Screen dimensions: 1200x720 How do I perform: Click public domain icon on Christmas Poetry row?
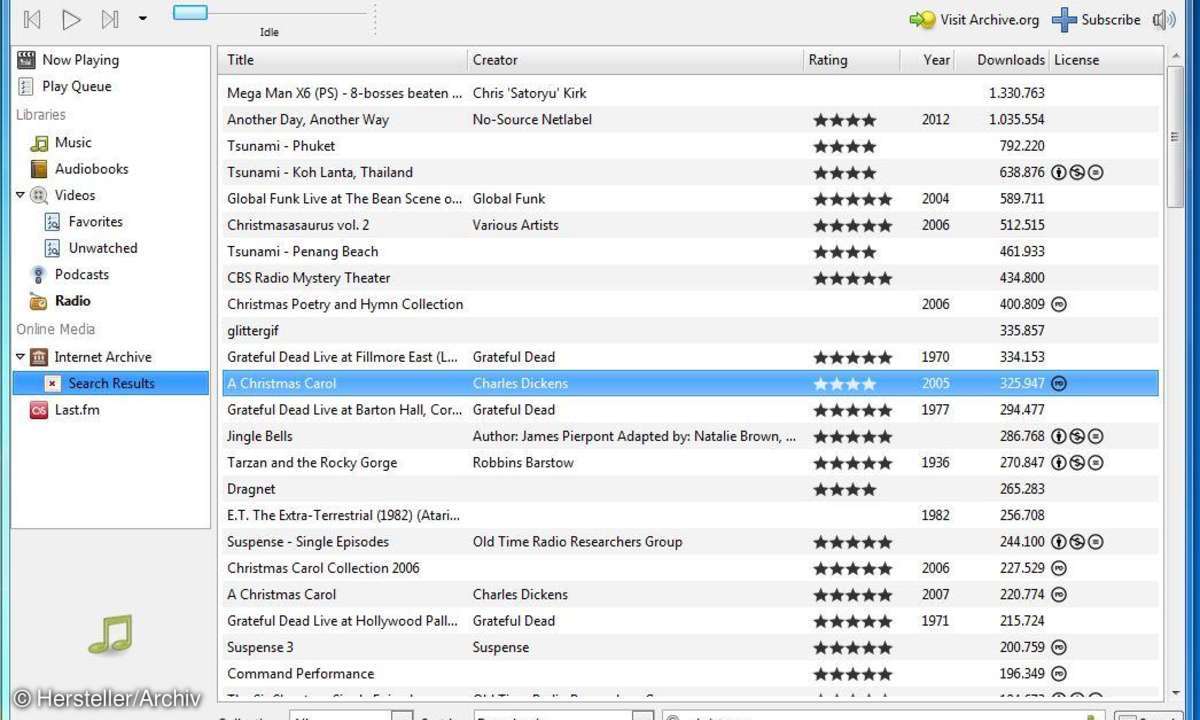point(1059,304)
